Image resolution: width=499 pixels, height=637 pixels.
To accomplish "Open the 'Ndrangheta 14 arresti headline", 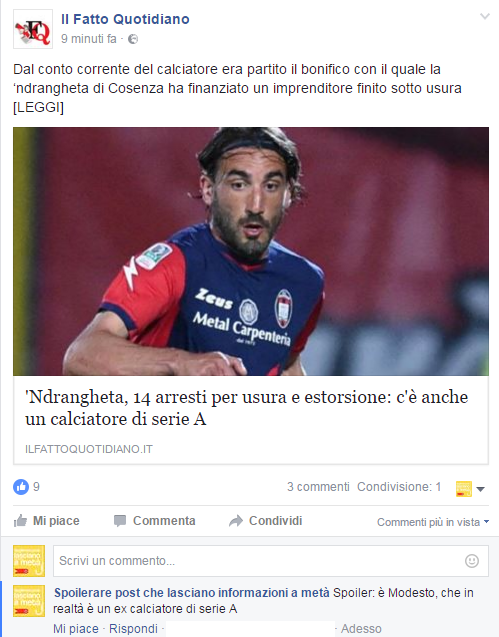I will pos(246,408).
